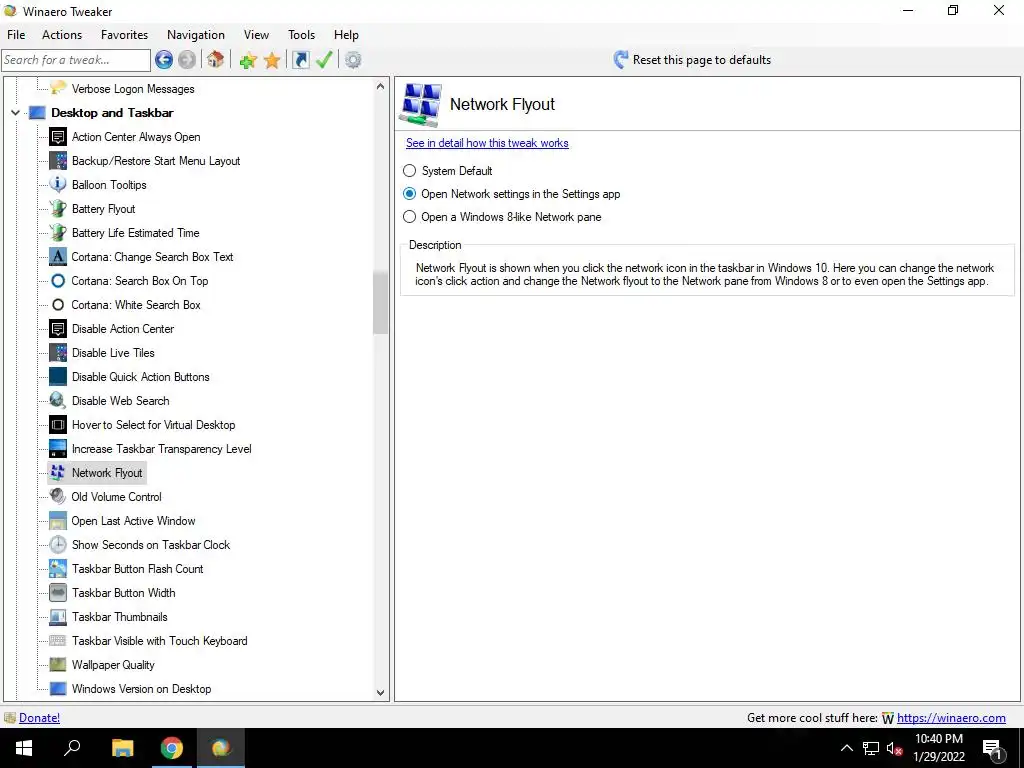Click the tree panel scrollbar thumb
Image resolution: width=1024 pixels, height=768 pixels.
click(381, 303)
